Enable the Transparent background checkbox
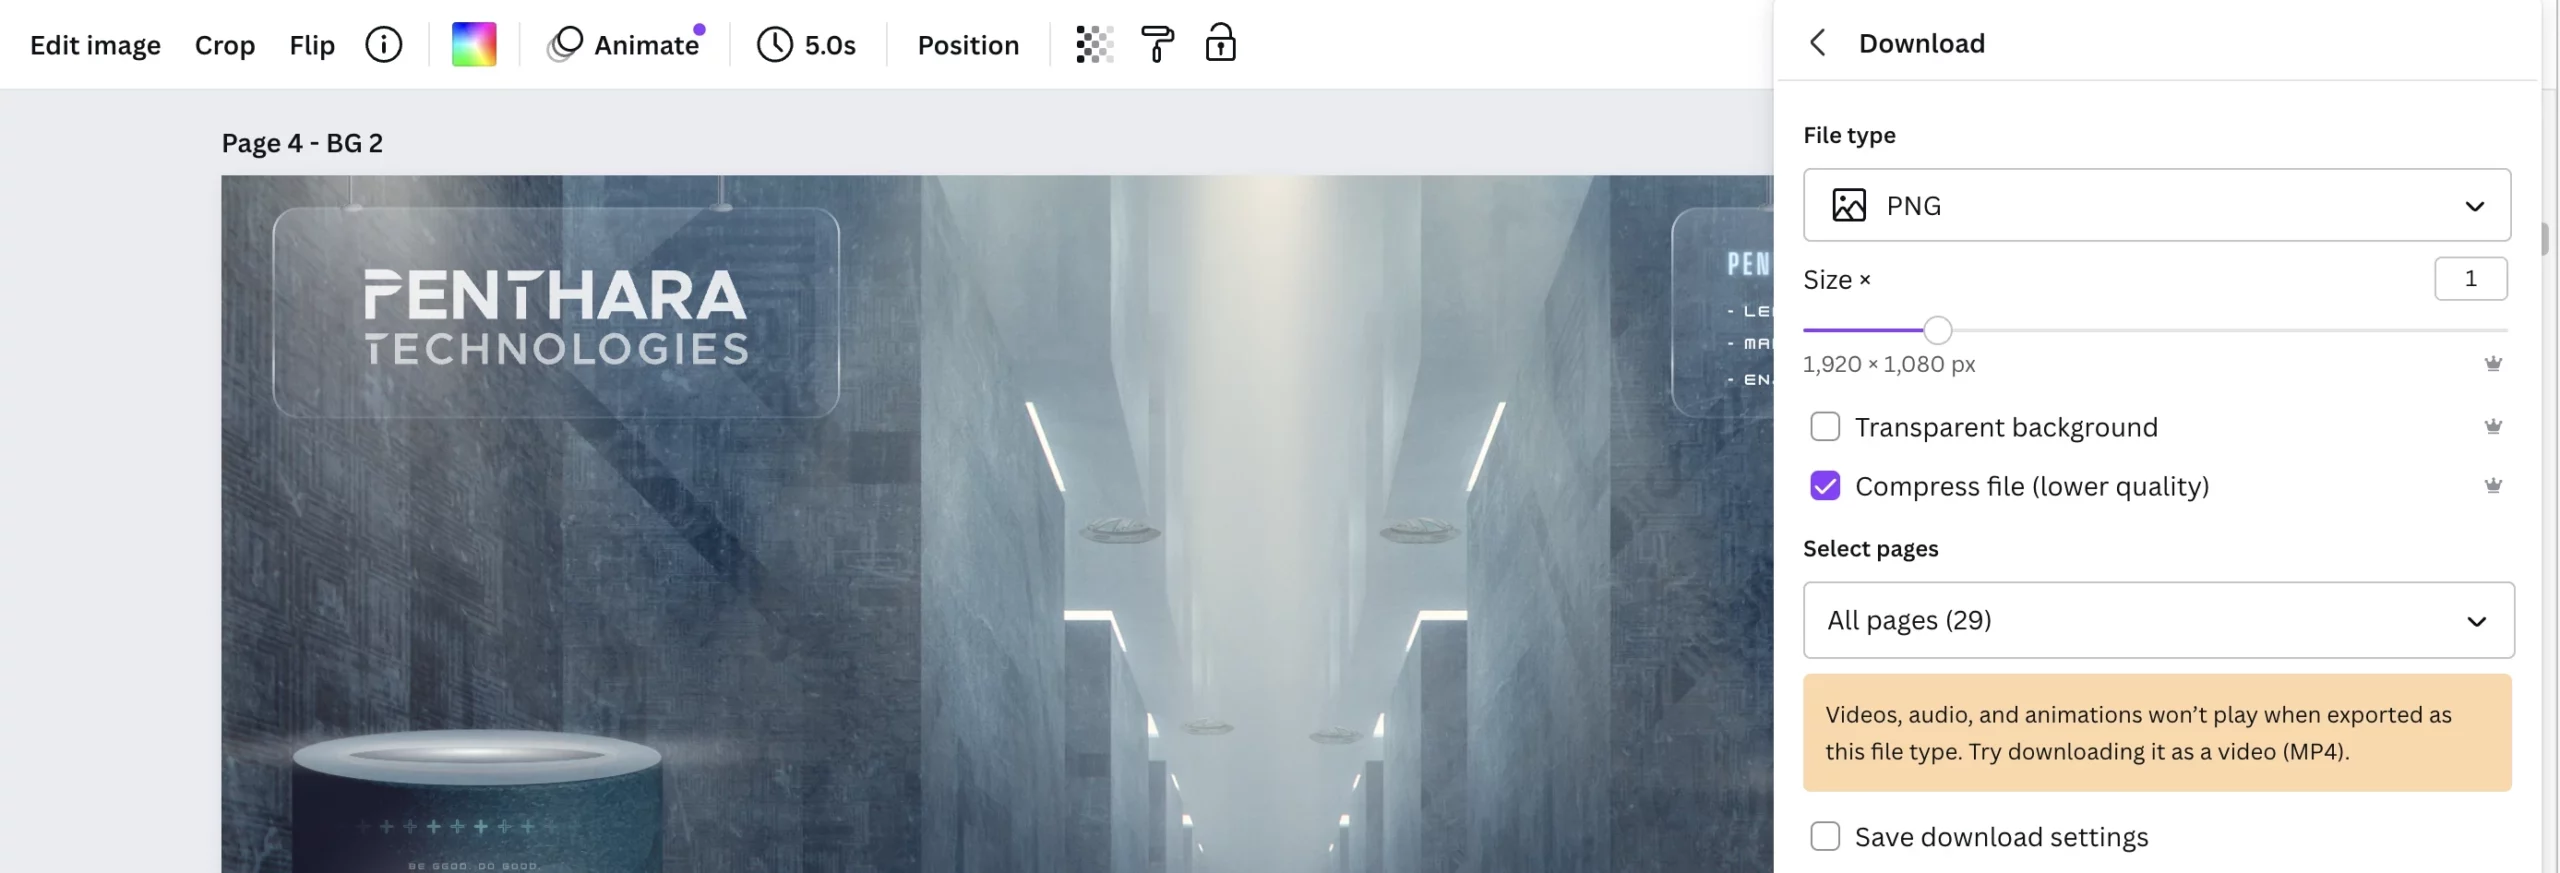This screenshot has width=2560, height=873. (1825, 427)
